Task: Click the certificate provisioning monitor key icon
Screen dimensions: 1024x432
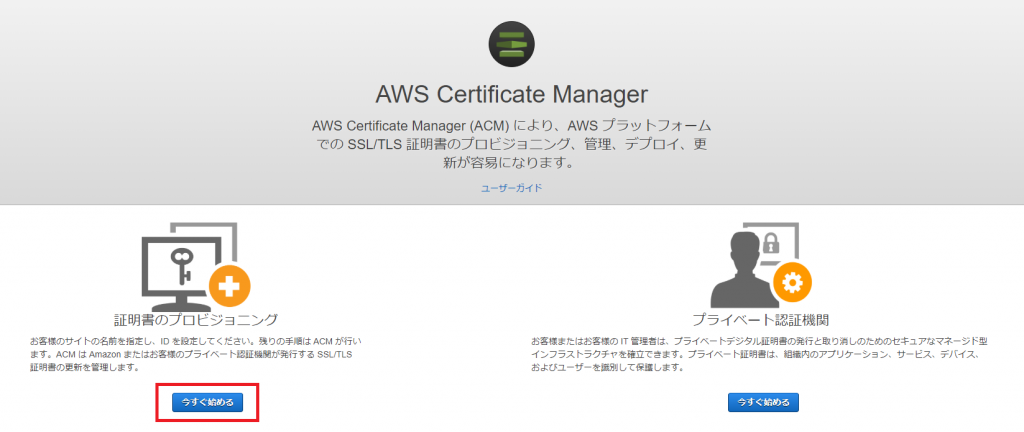Action: [x=196, y=267]
